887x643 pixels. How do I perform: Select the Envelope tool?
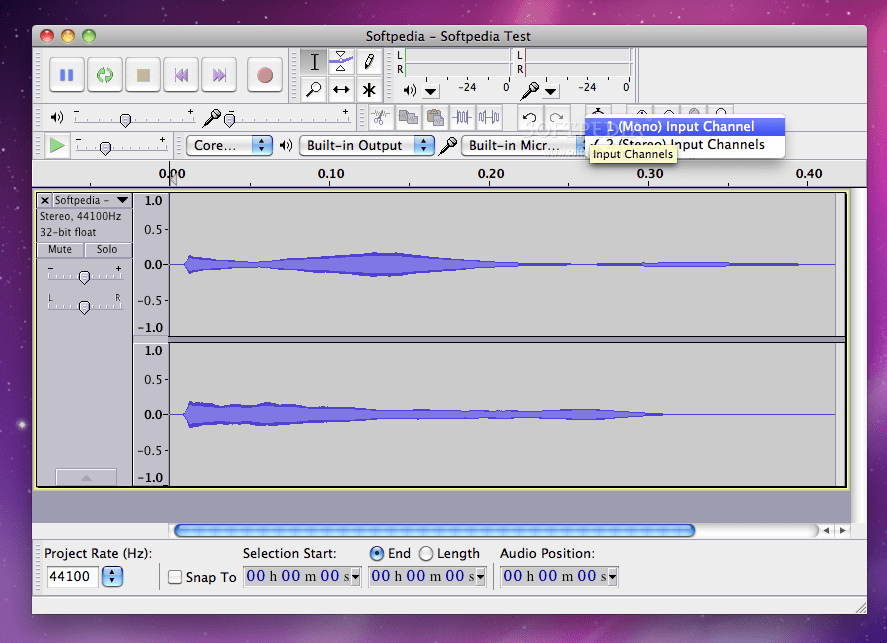tap(340, 61)
